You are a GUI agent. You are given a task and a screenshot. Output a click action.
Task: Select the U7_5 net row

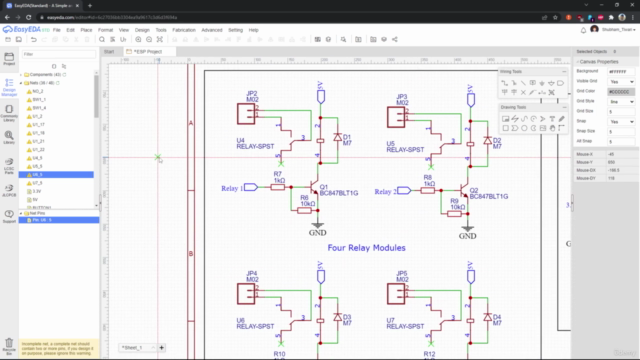(x=56, y=183)
